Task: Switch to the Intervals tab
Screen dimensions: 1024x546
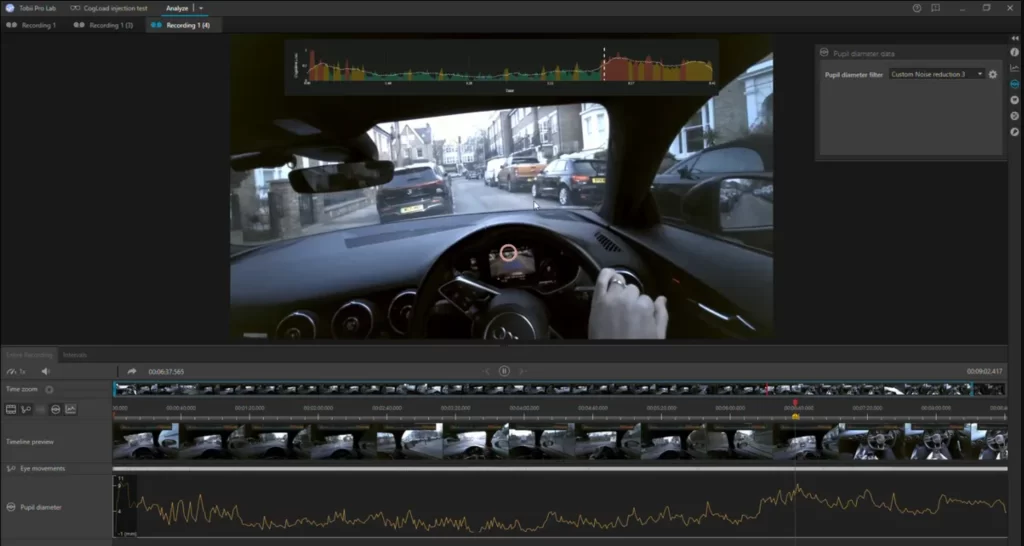Action: (75, 354)
